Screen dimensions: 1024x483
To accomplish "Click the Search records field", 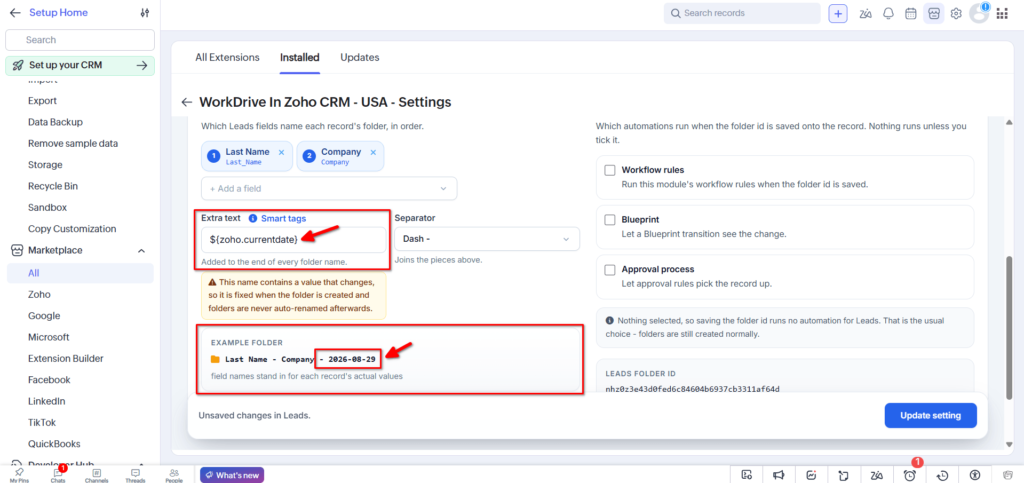I will 743,14.
